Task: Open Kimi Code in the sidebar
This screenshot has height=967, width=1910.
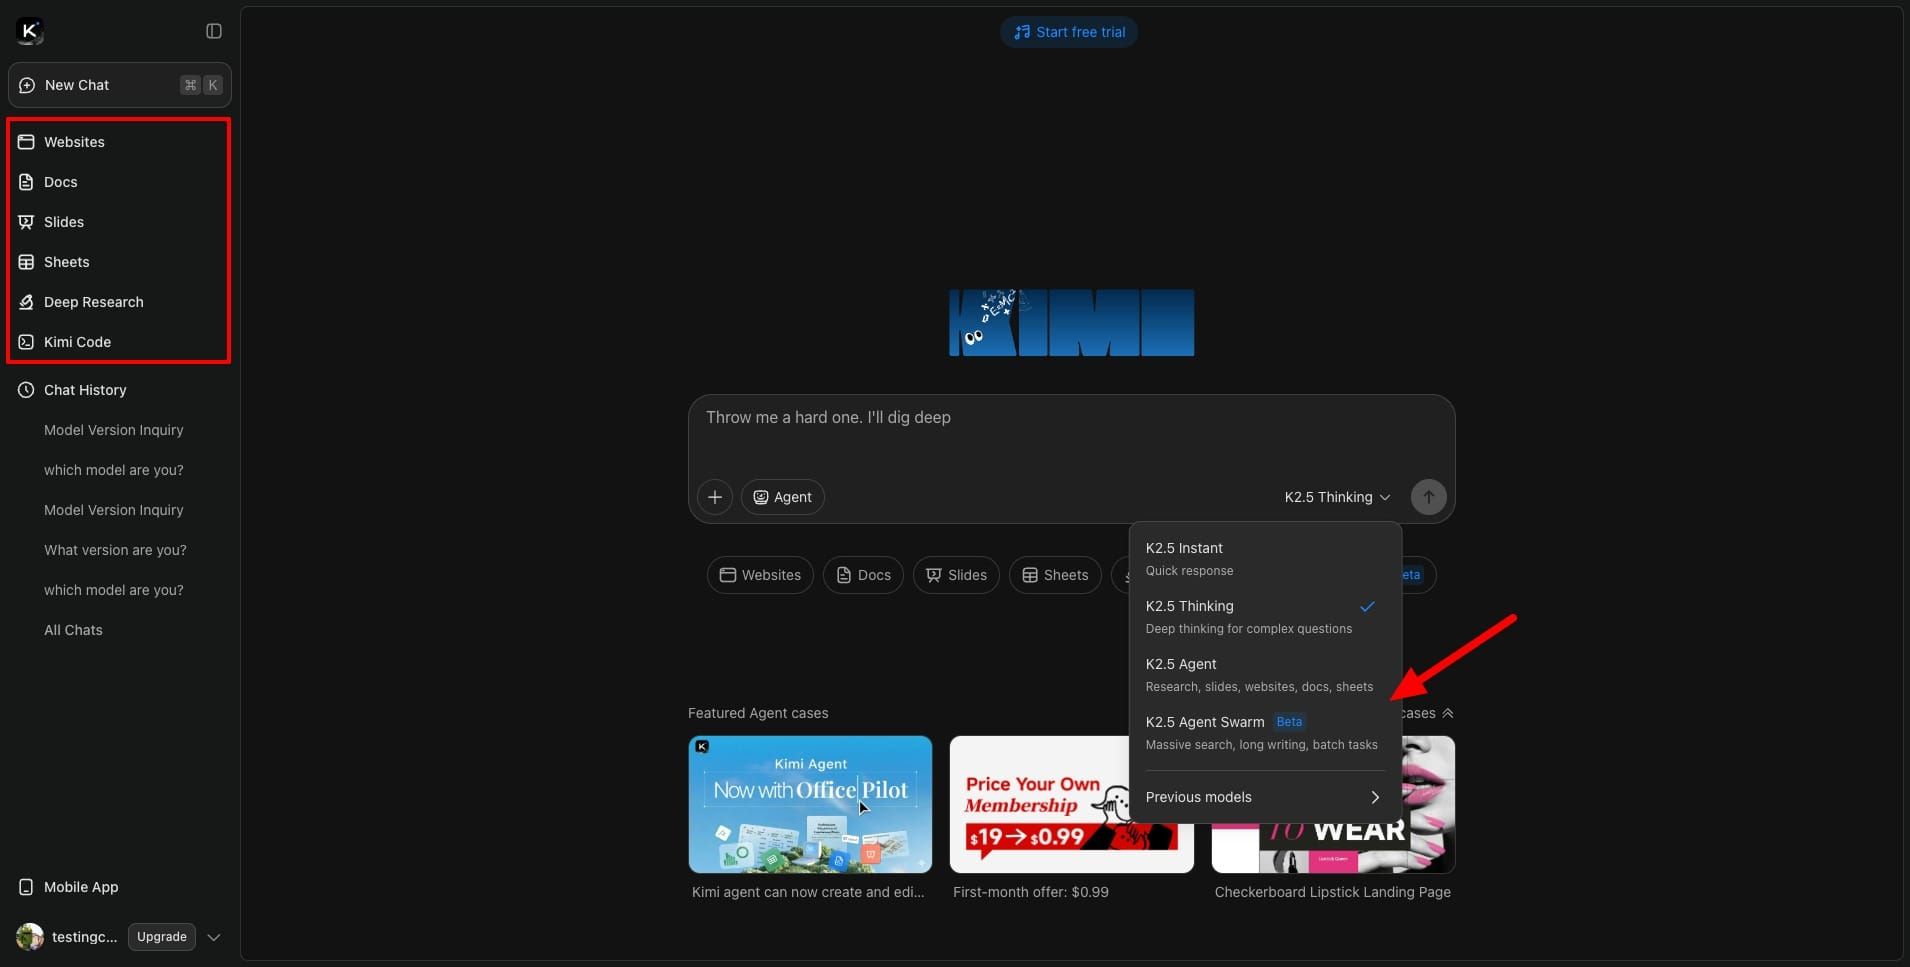Action: pos(120,342)
